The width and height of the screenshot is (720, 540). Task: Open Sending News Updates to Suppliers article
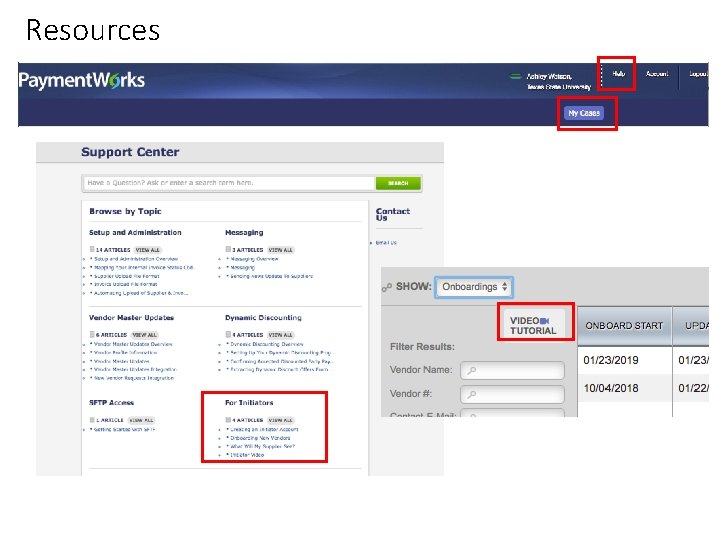(271, 276)
